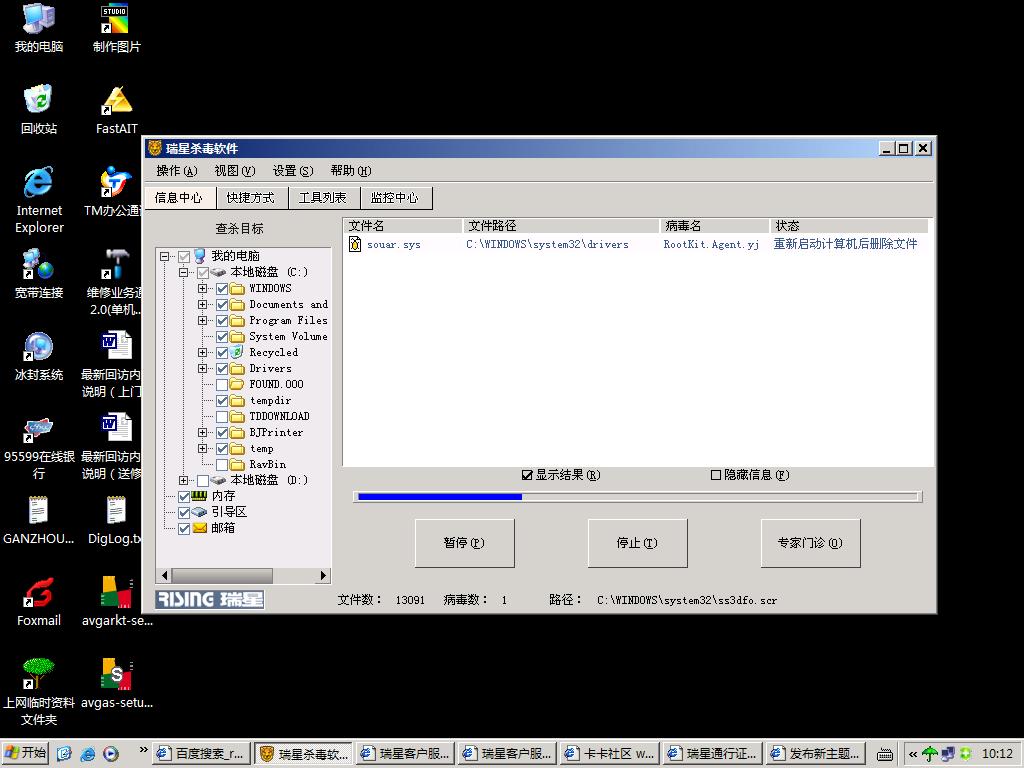Check the TDDOWNLOAD folder checkbox
Screen dimensions: 1024x768
(222, 417)
